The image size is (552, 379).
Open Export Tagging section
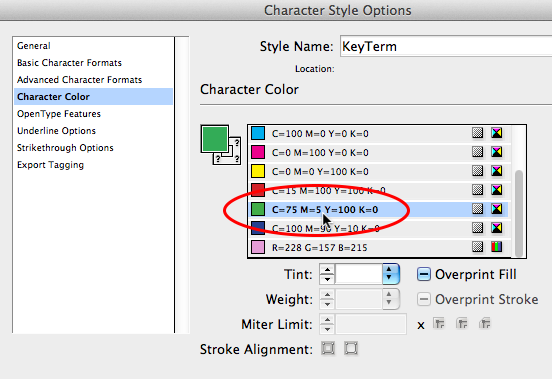click(50, 165)
